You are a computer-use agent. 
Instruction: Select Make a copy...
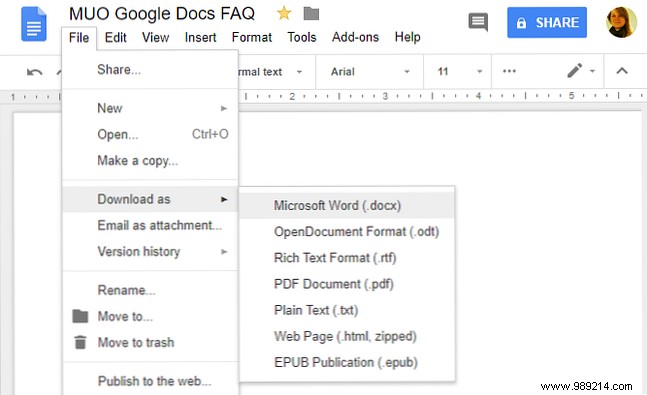[150, 161]
